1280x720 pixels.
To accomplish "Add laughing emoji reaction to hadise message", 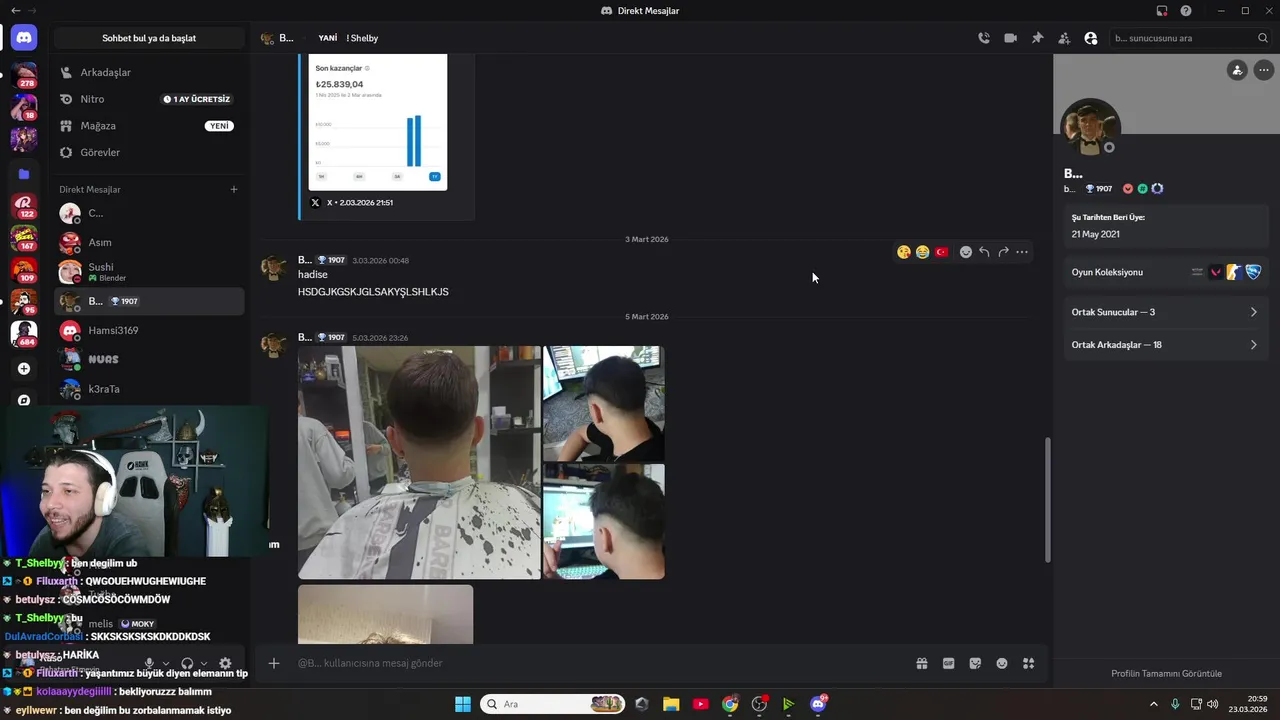I will [x=922, y=252].
